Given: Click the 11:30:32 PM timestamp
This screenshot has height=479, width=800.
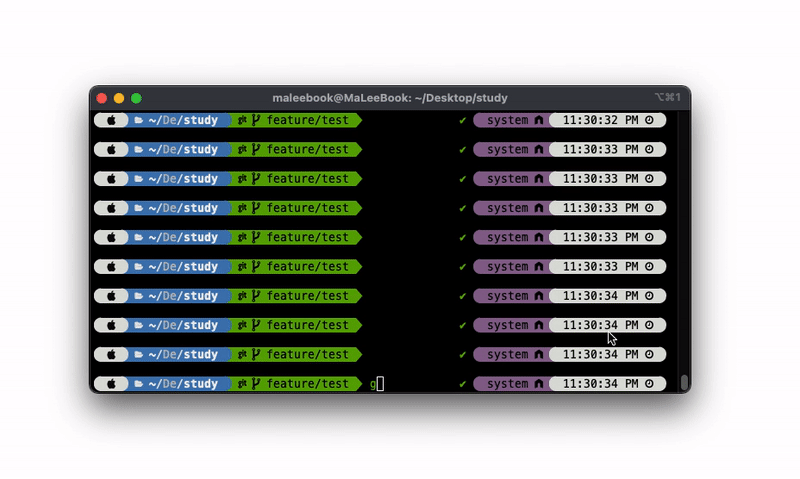Looking at the screenshot, I should tap(601, 120).
